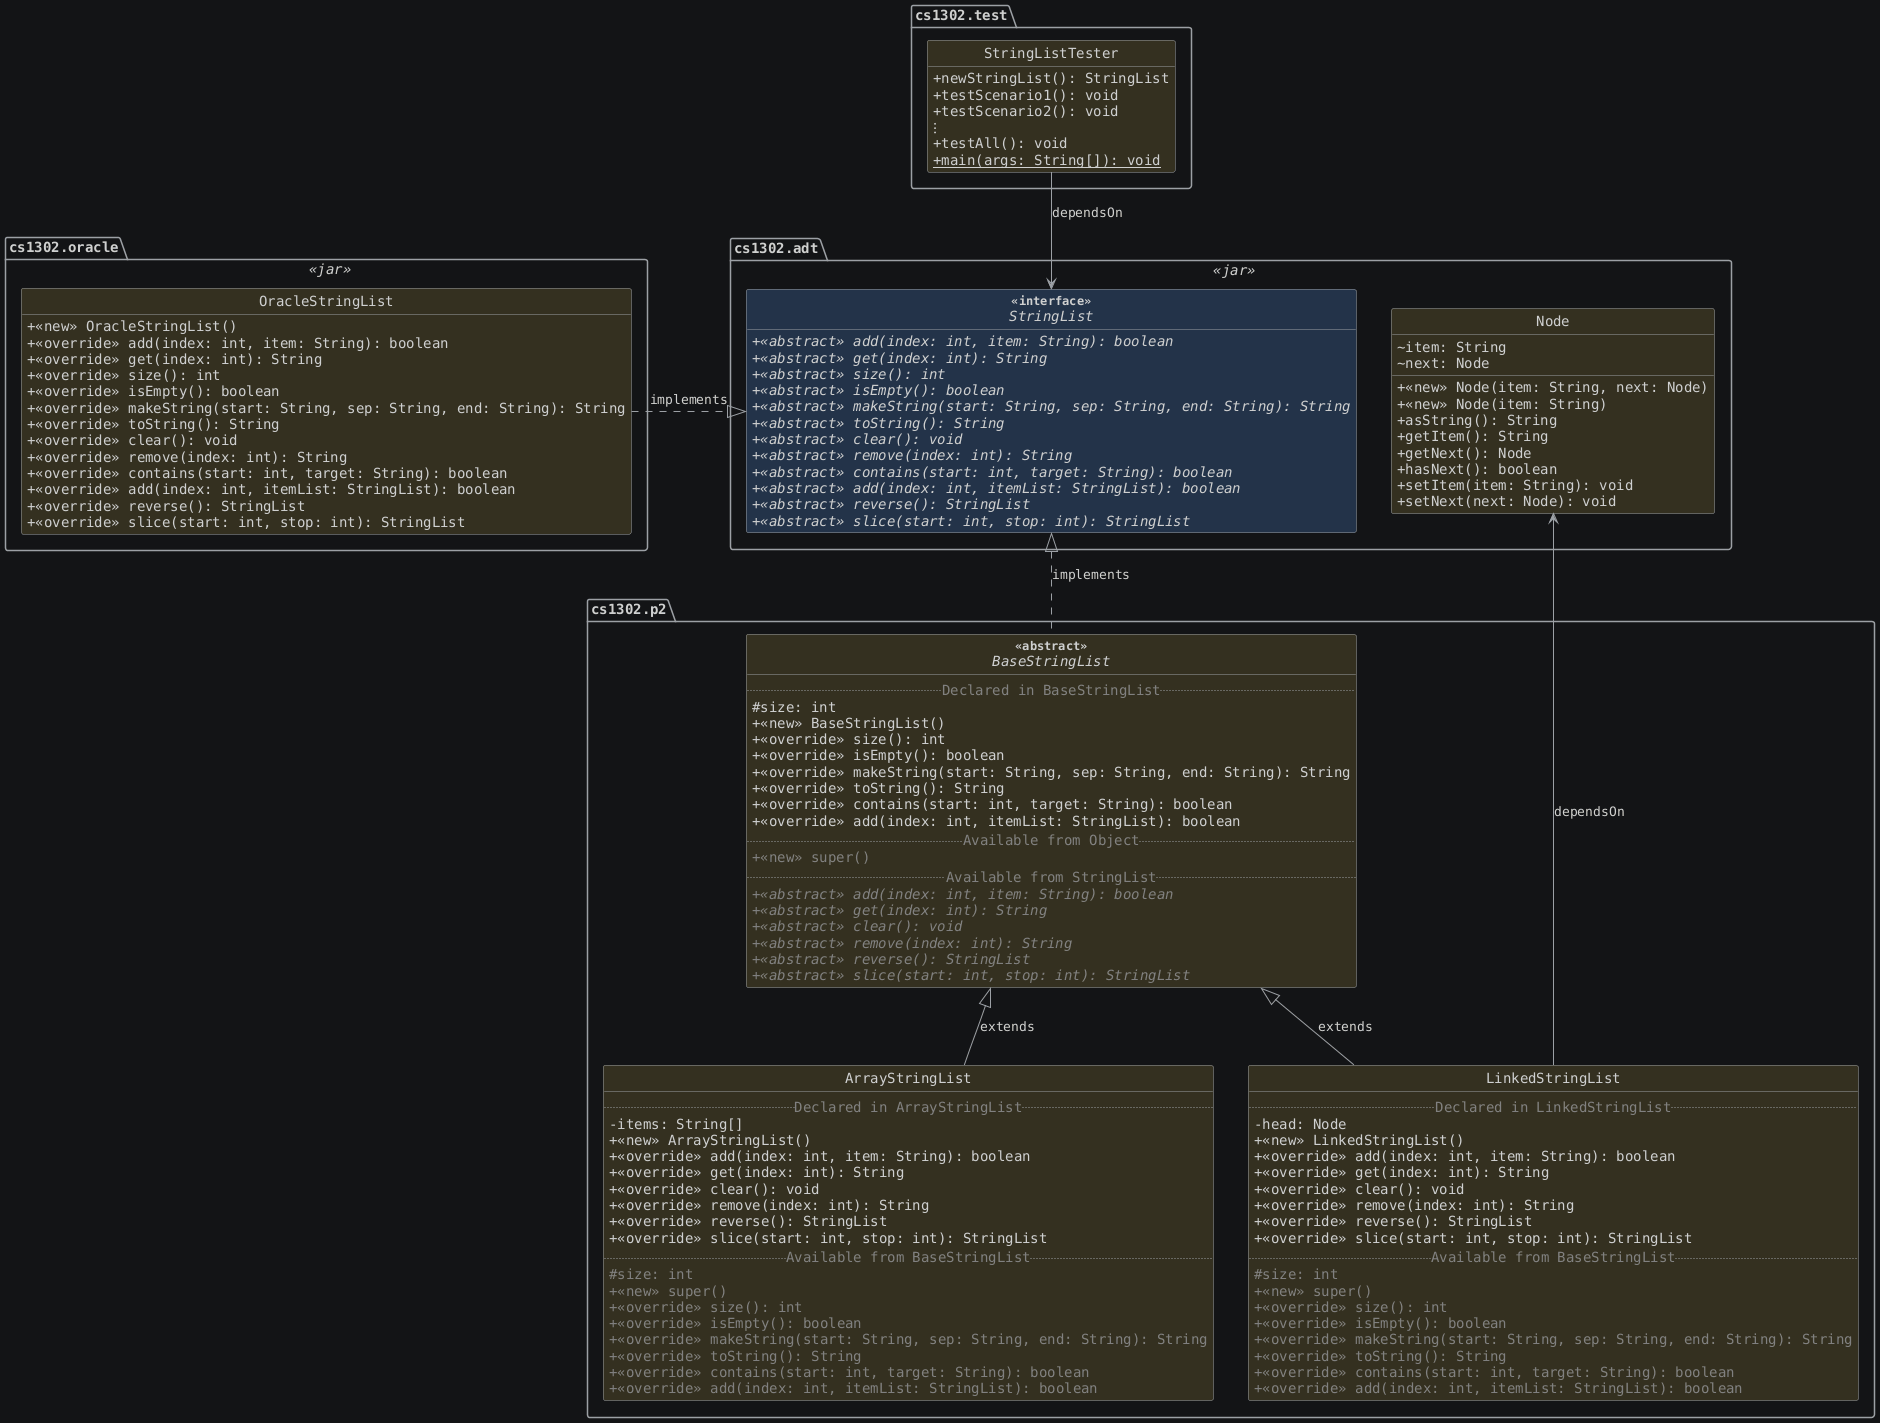Click the cs1302.oracle package label
The width and height of the screenshot is (1880, 1423).
[64, 248]
